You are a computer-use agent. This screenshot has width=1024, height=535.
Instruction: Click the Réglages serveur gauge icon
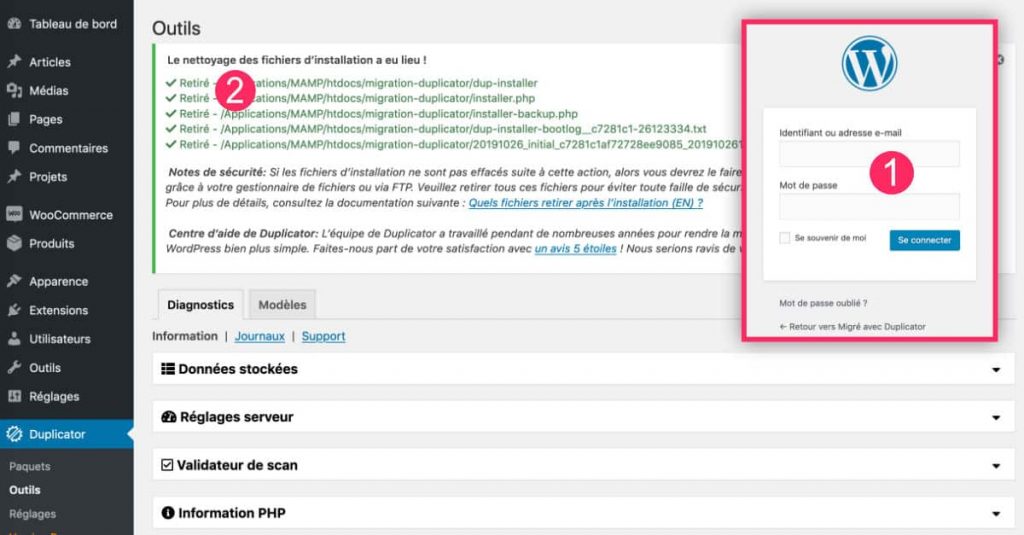click(168, 417)
